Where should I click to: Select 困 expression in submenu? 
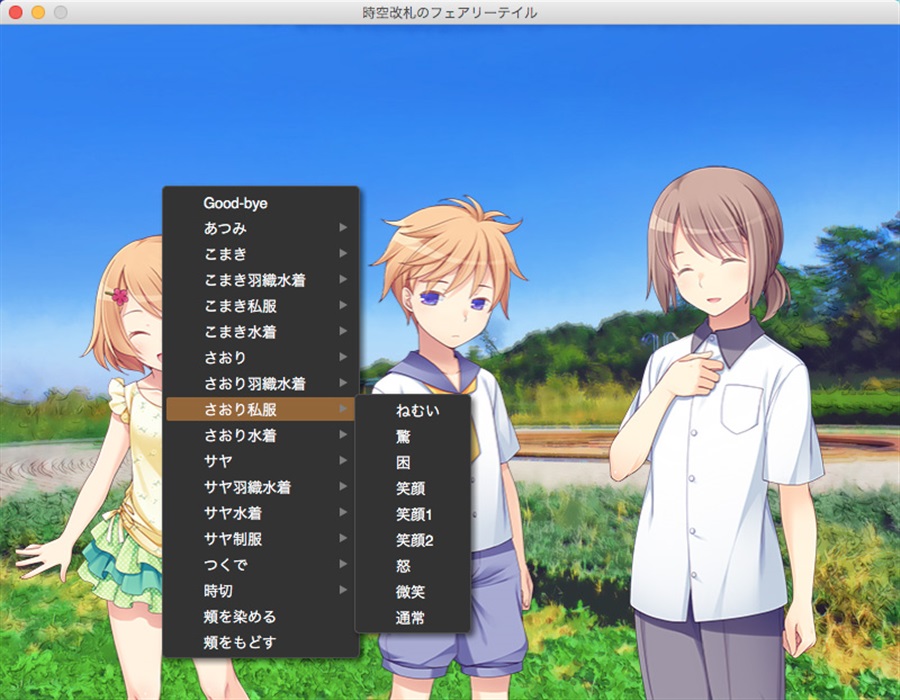(x=413, y=462)
